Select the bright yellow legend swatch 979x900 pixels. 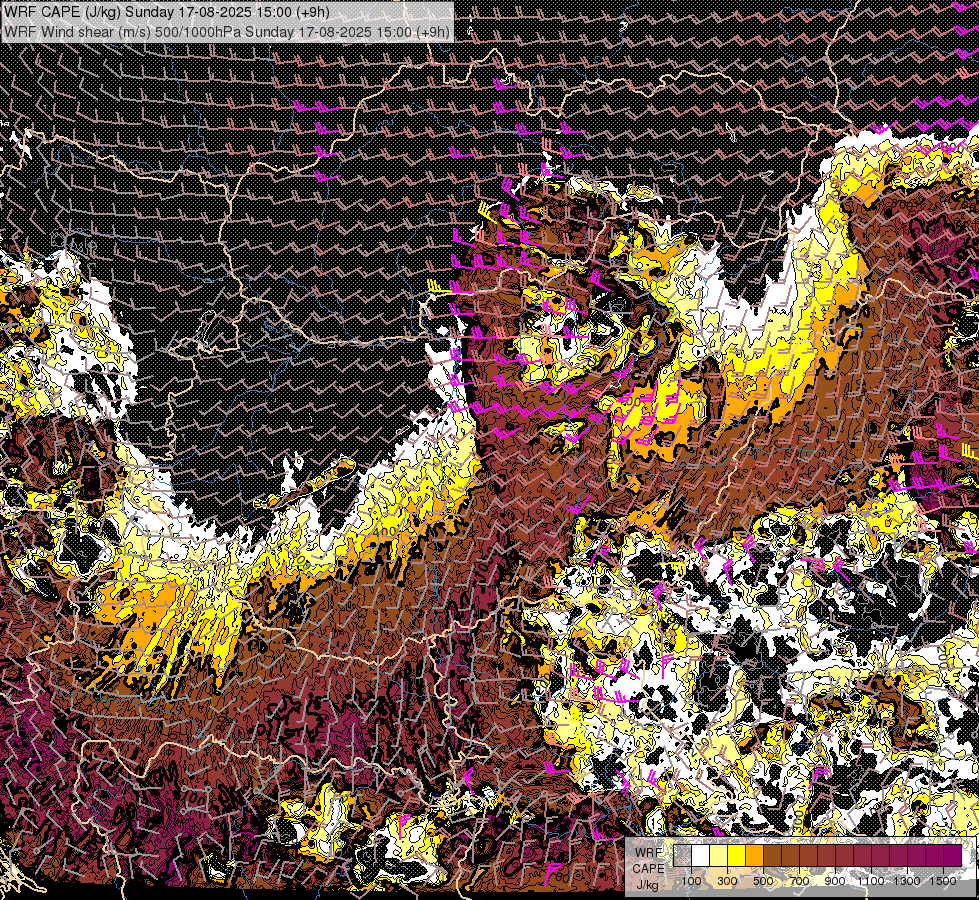click(737, 855)
